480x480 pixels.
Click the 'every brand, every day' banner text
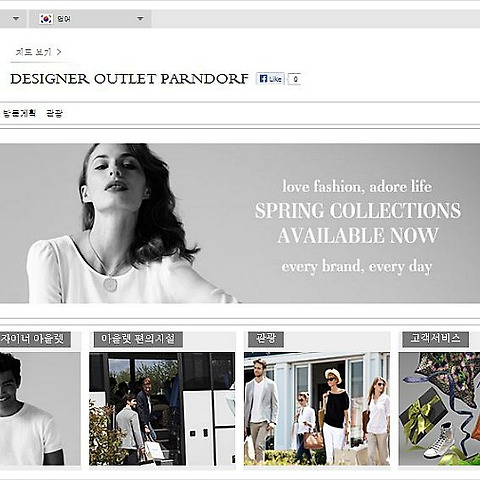coord(357,267)
